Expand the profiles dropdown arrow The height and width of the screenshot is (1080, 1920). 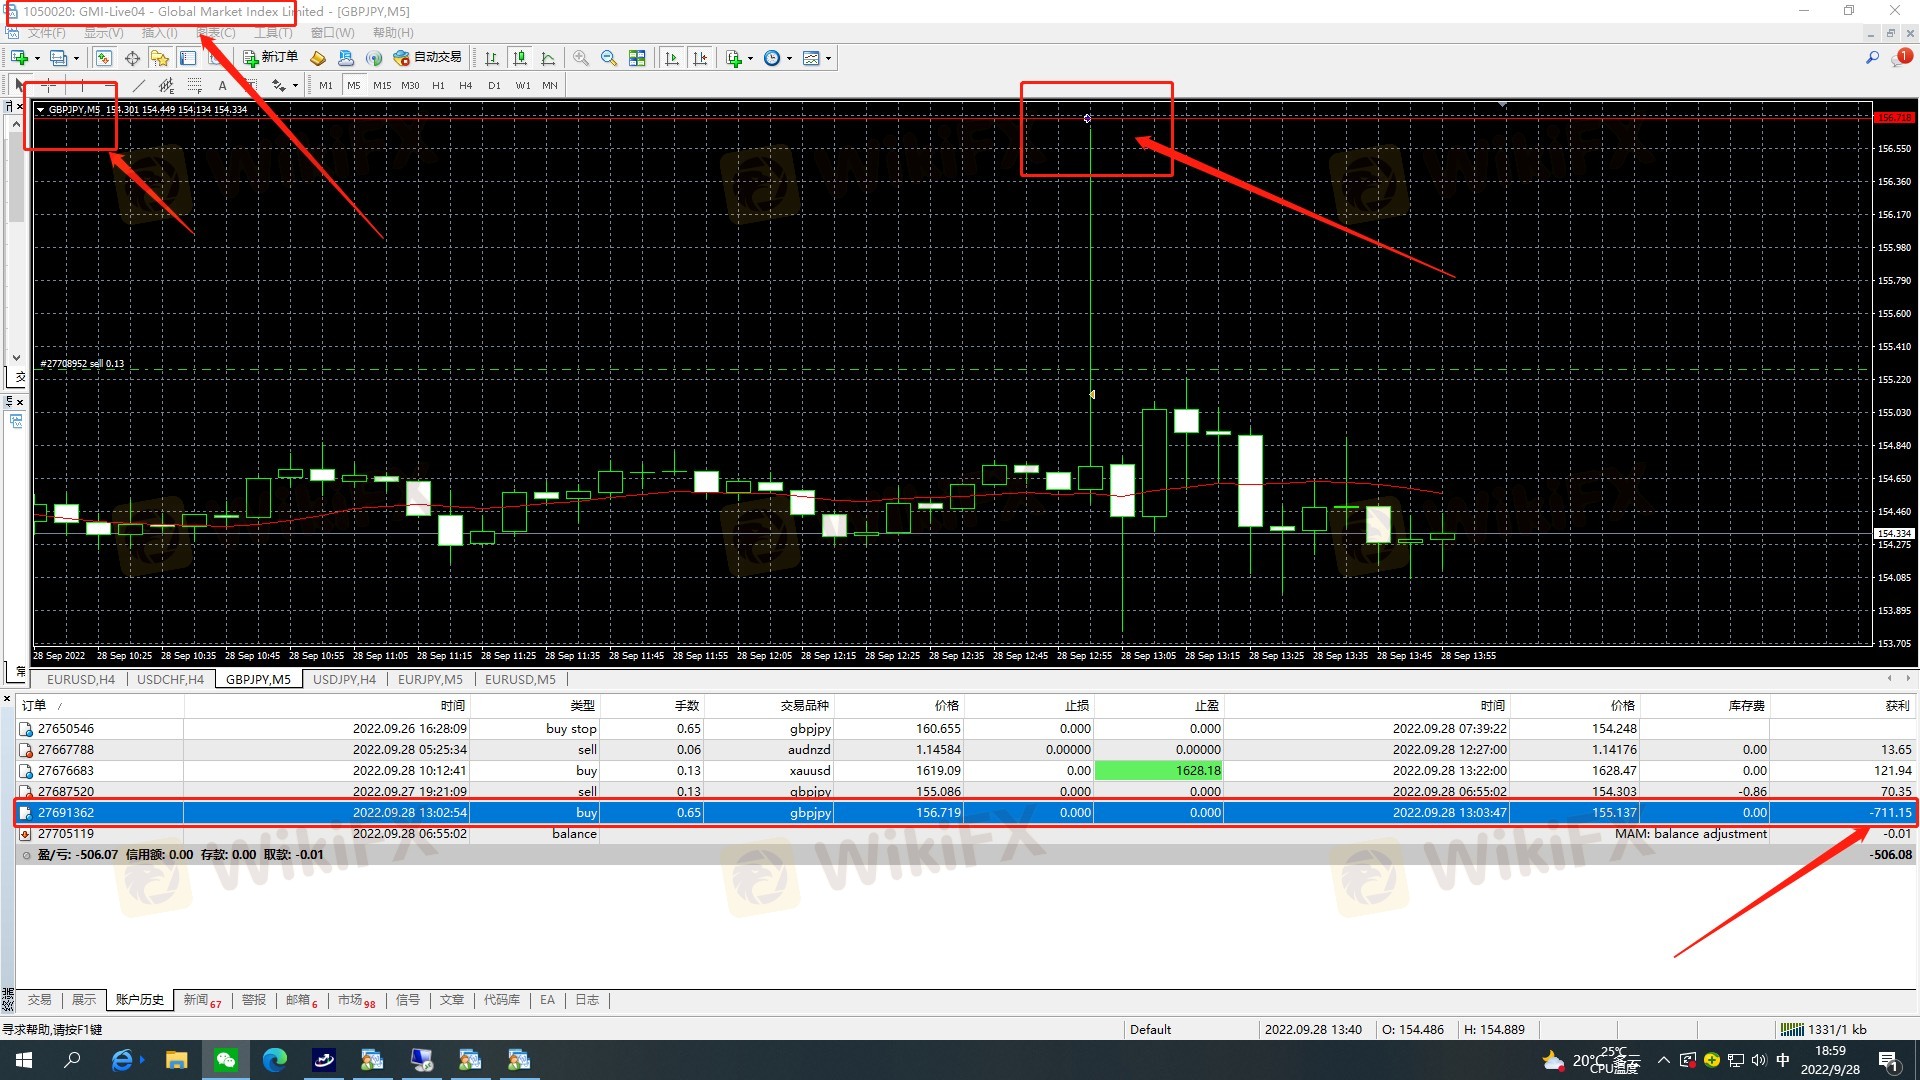pyautogui.click(x=76, y=59)
